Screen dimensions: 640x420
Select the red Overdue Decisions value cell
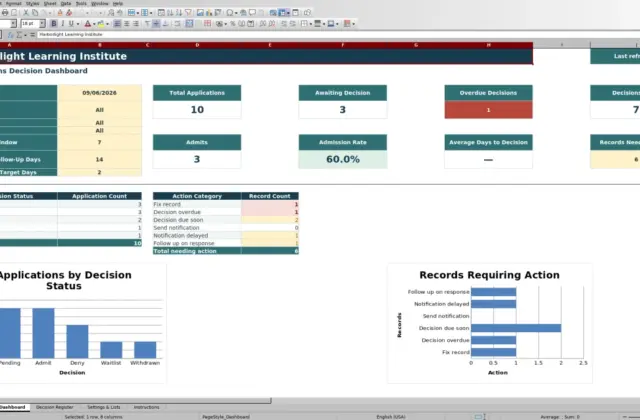(x=489, y=110)
